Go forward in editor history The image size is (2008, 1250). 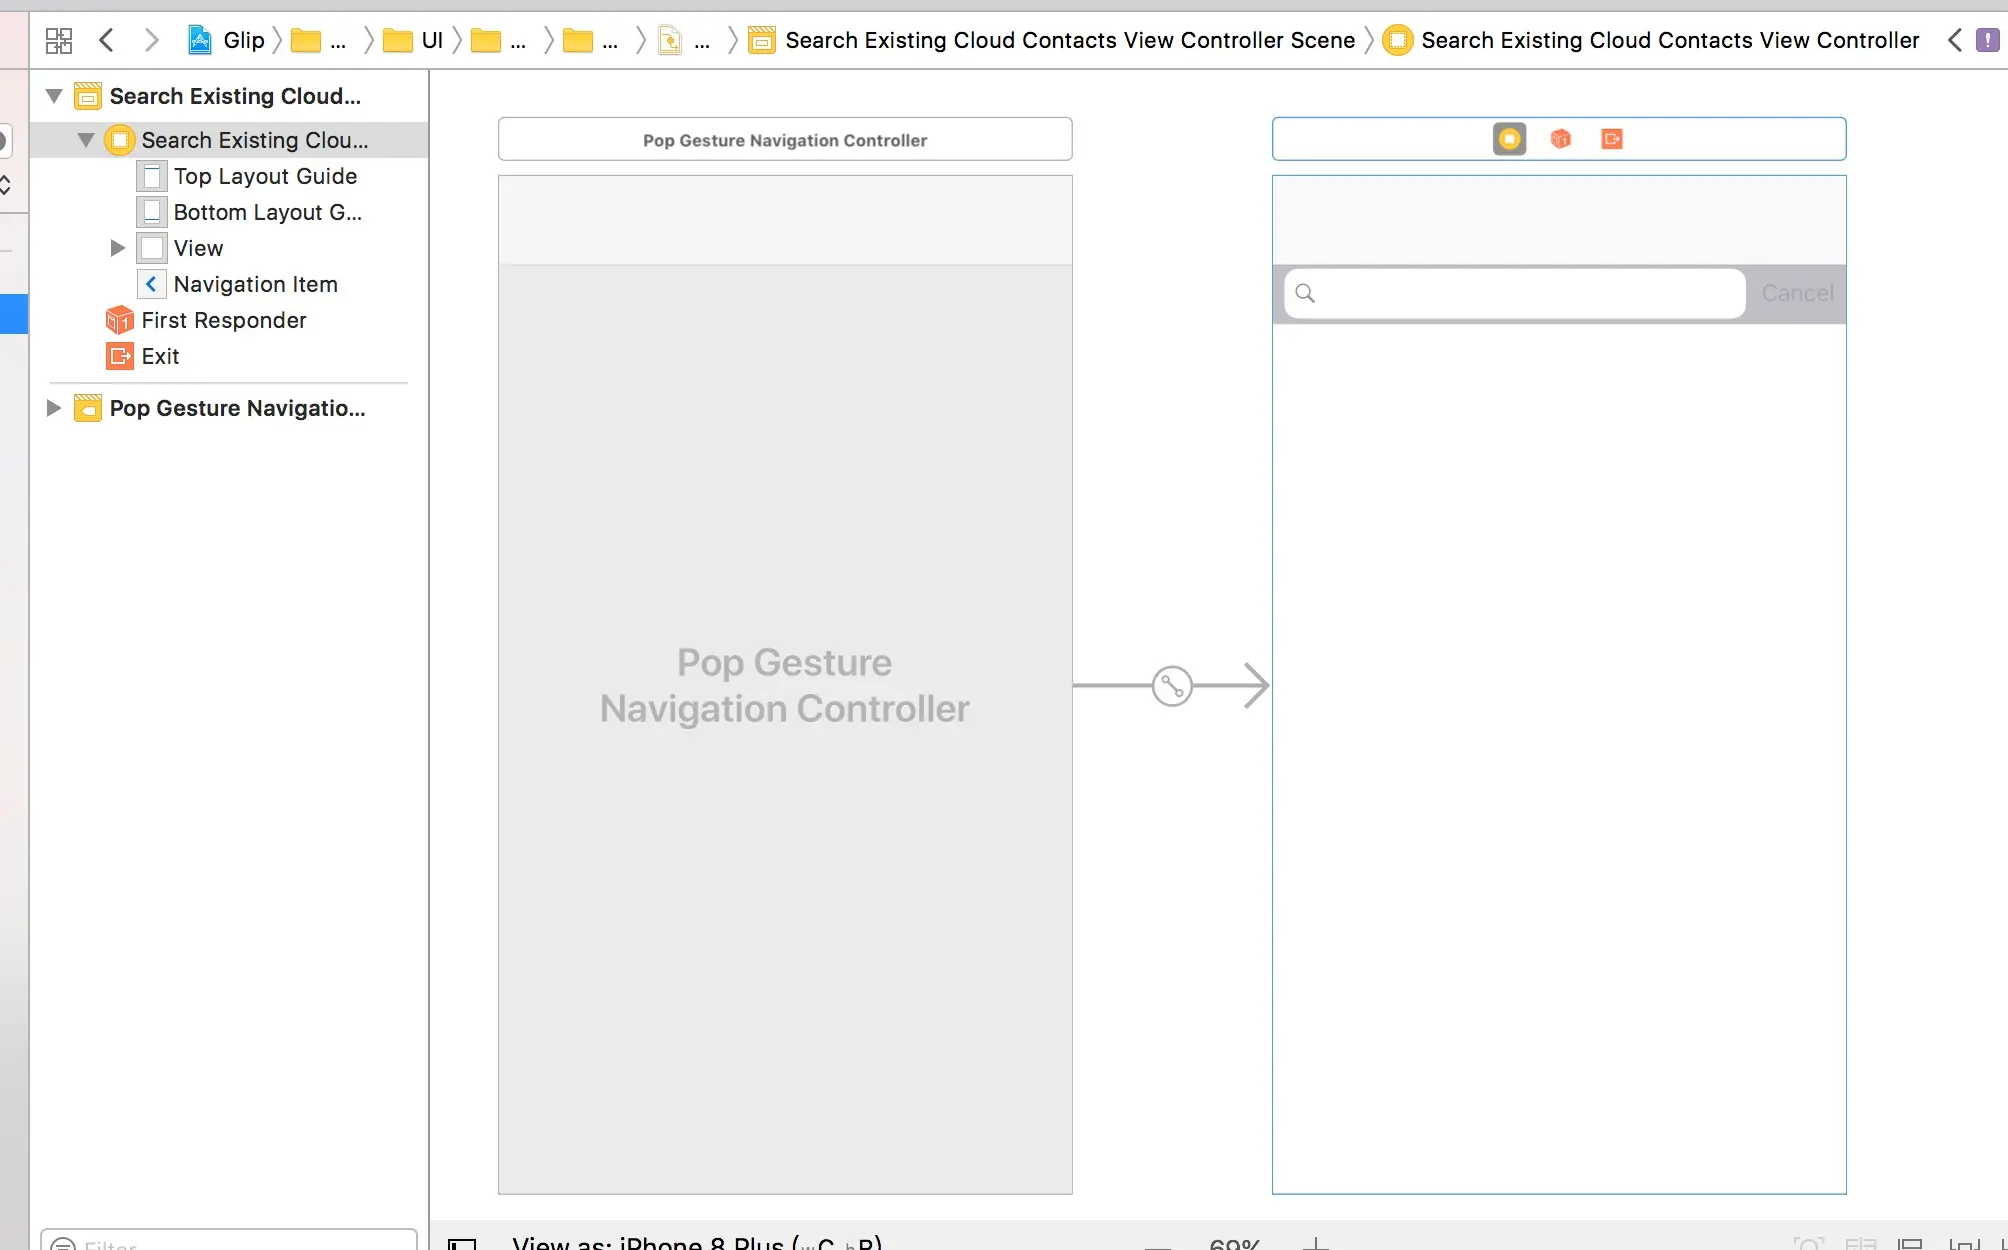(151, 40)
